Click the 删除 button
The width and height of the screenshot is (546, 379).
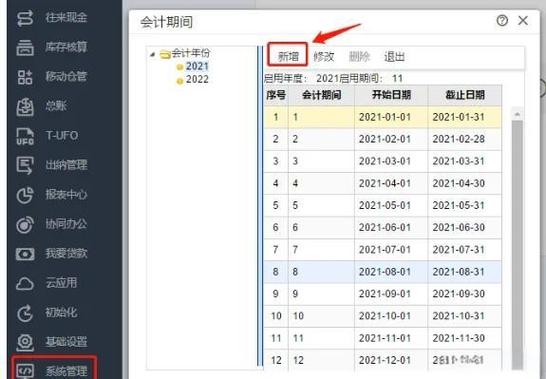click(359, 56)
